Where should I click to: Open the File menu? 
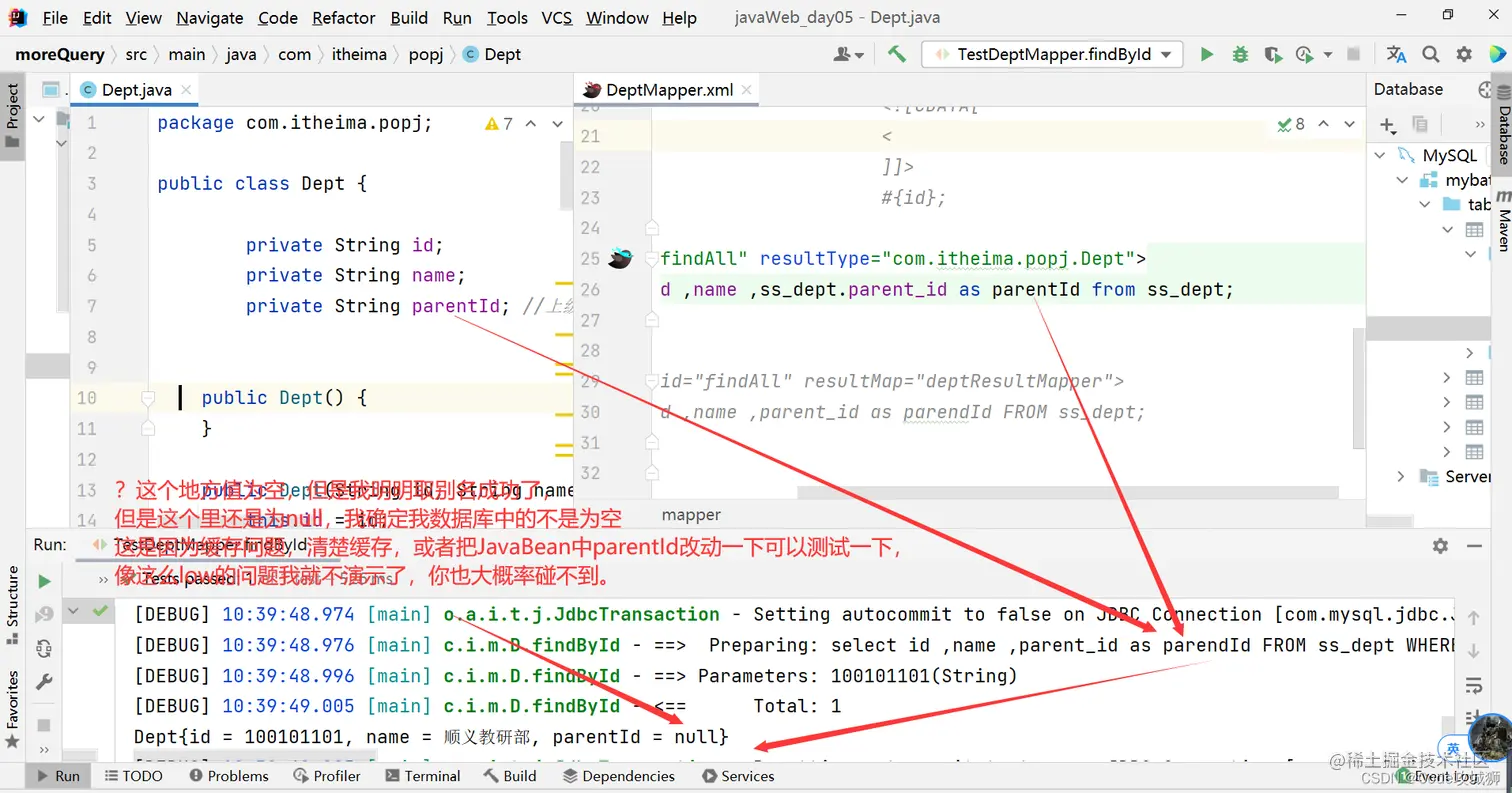55,17
